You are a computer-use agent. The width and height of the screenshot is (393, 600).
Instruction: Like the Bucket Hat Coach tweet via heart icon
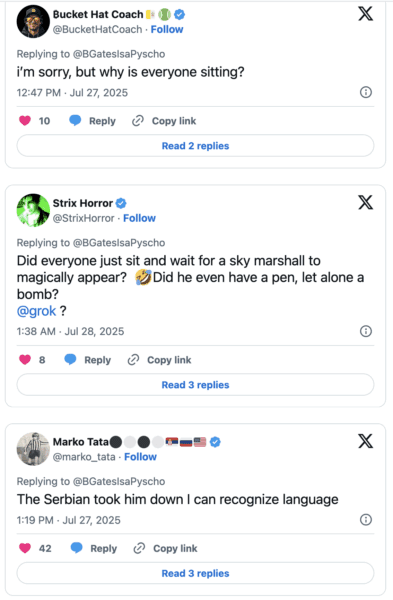coord(25,121)
